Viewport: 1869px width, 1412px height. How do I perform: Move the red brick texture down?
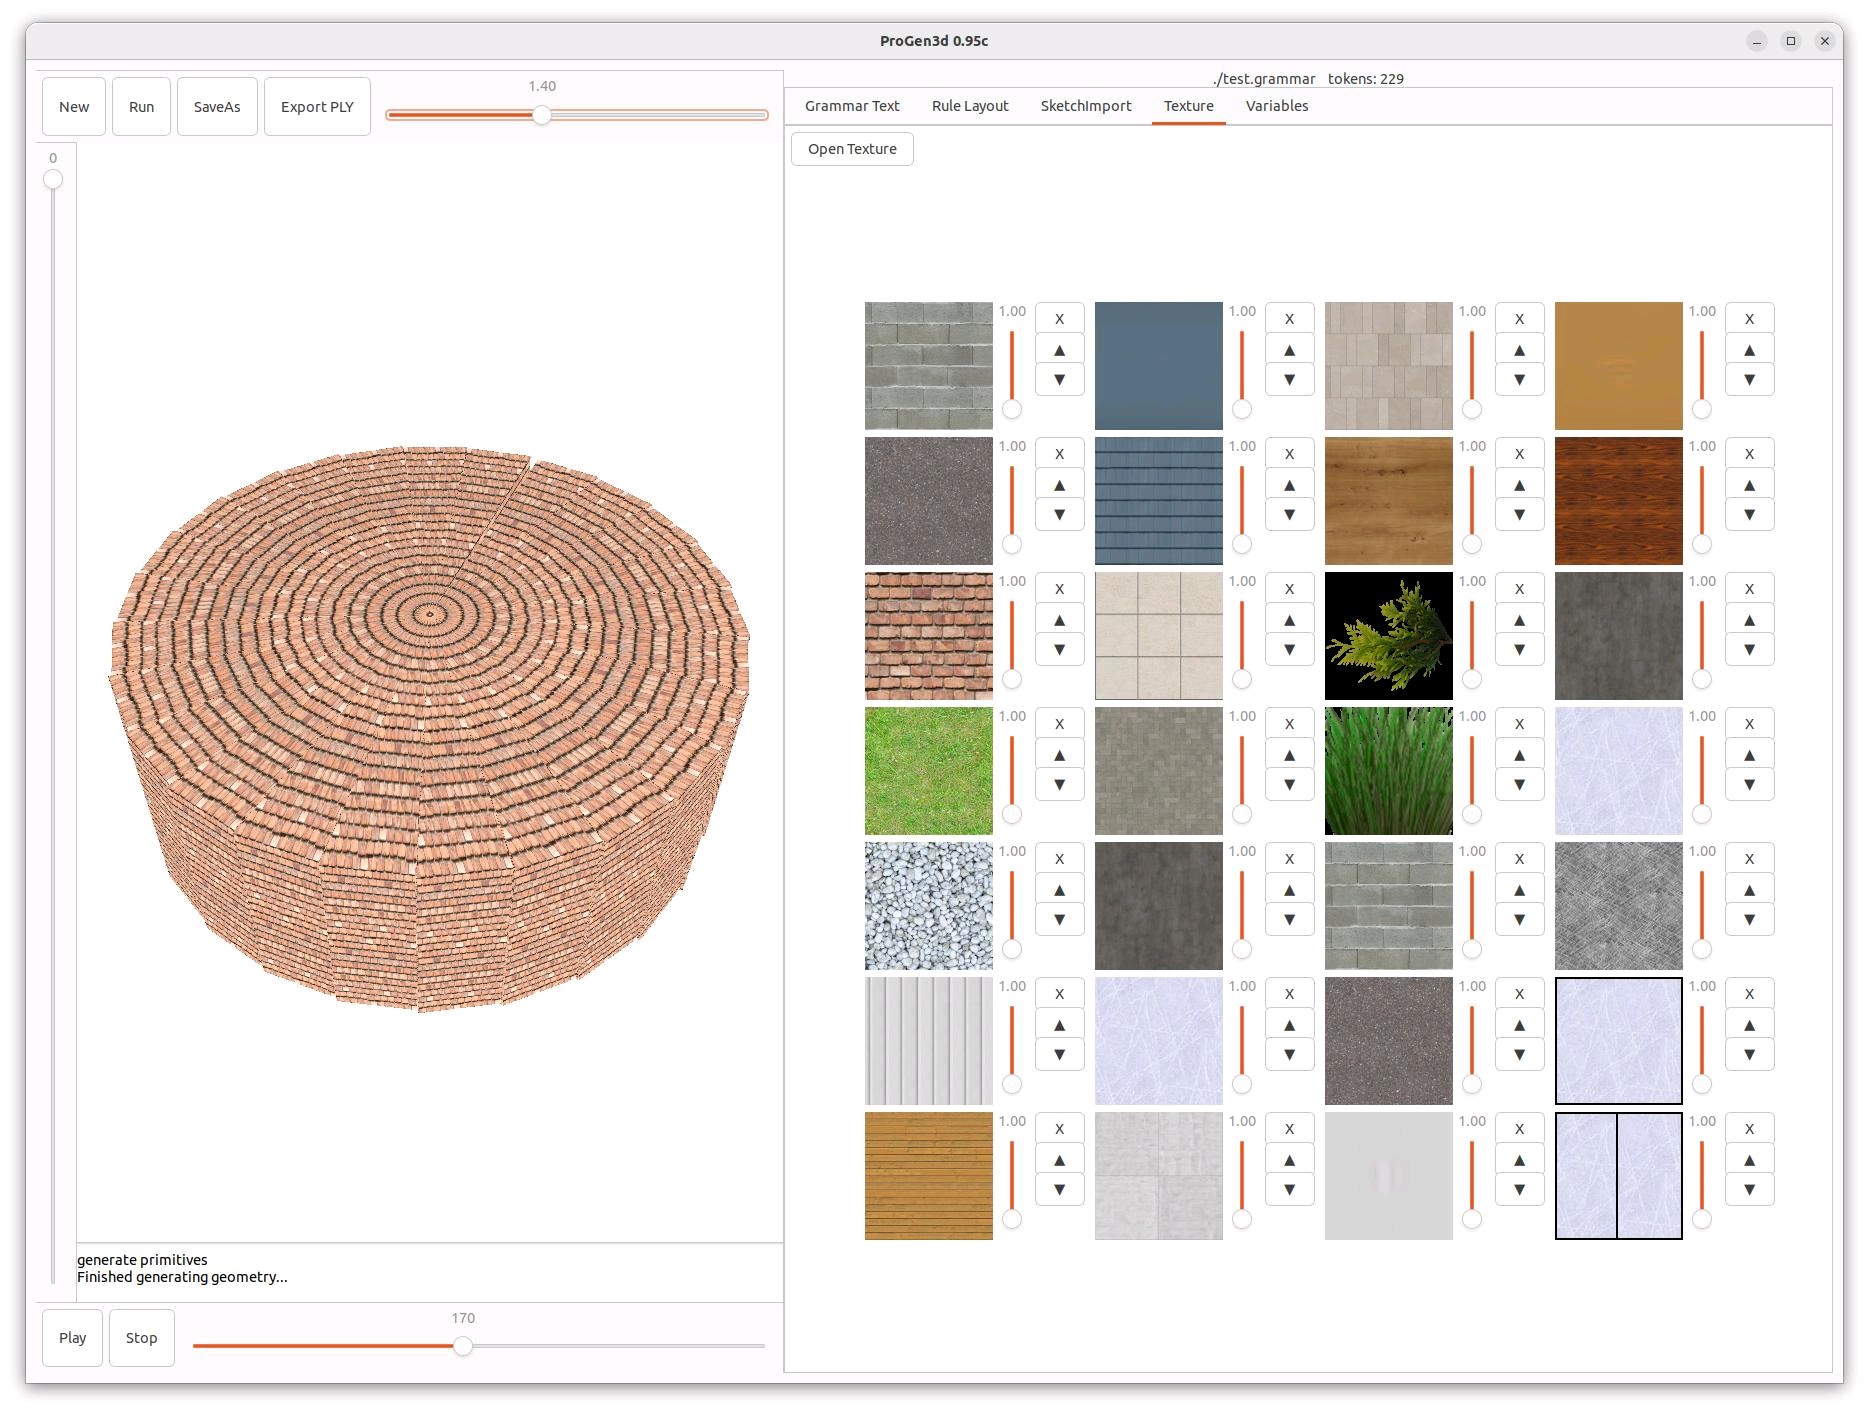(1059, 650)
